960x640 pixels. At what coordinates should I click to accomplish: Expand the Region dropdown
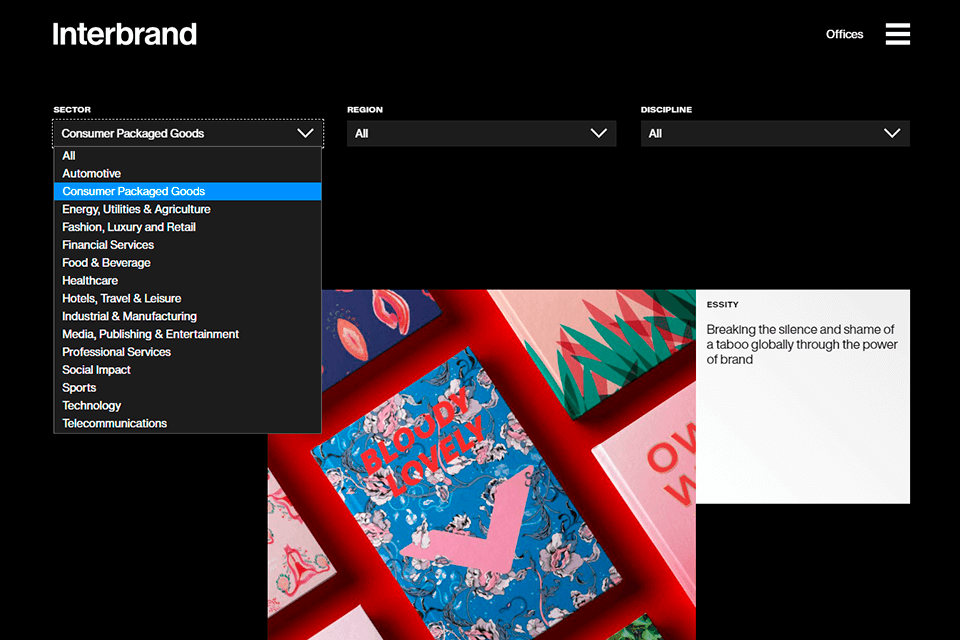481,134
